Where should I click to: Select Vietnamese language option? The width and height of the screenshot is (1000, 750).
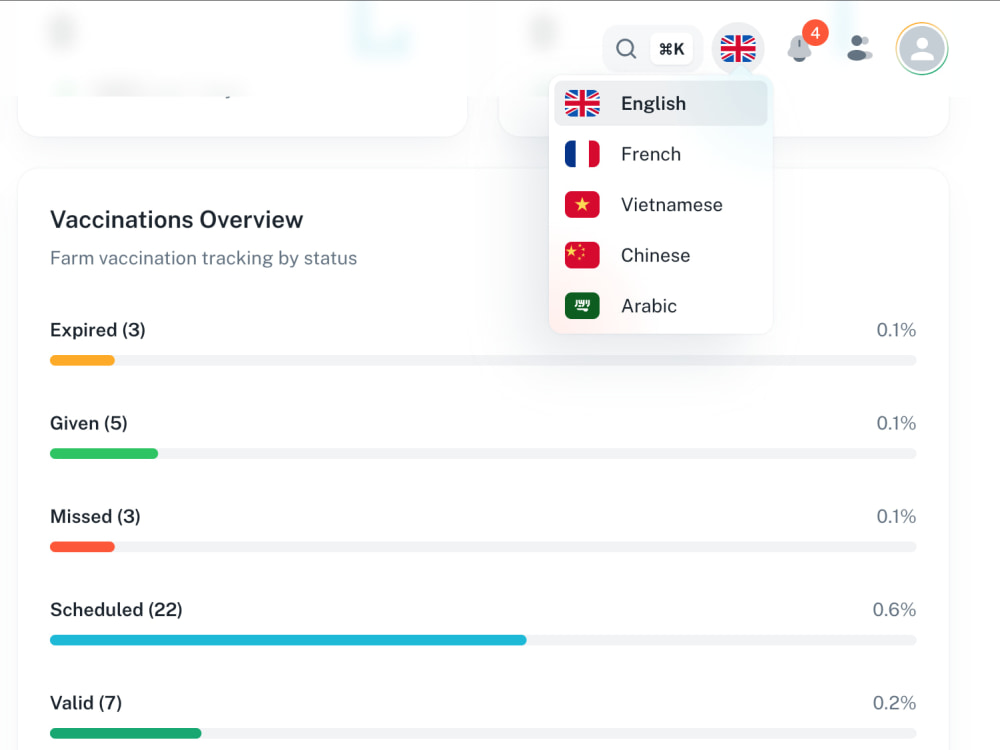click(x=661, y=205)
